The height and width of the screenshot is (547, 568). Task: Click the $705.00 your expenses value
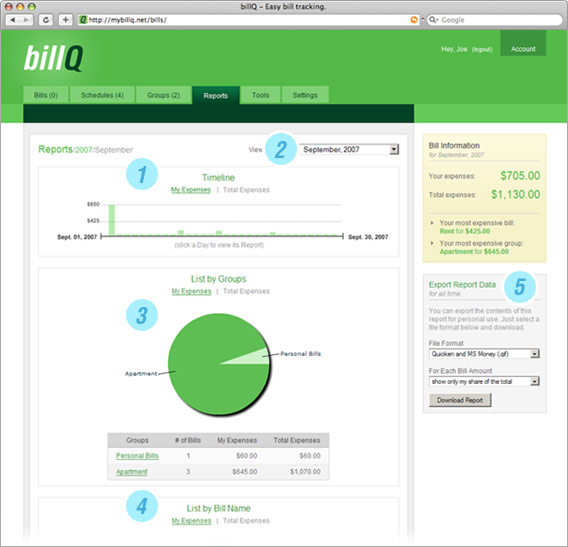pos(520,176)
